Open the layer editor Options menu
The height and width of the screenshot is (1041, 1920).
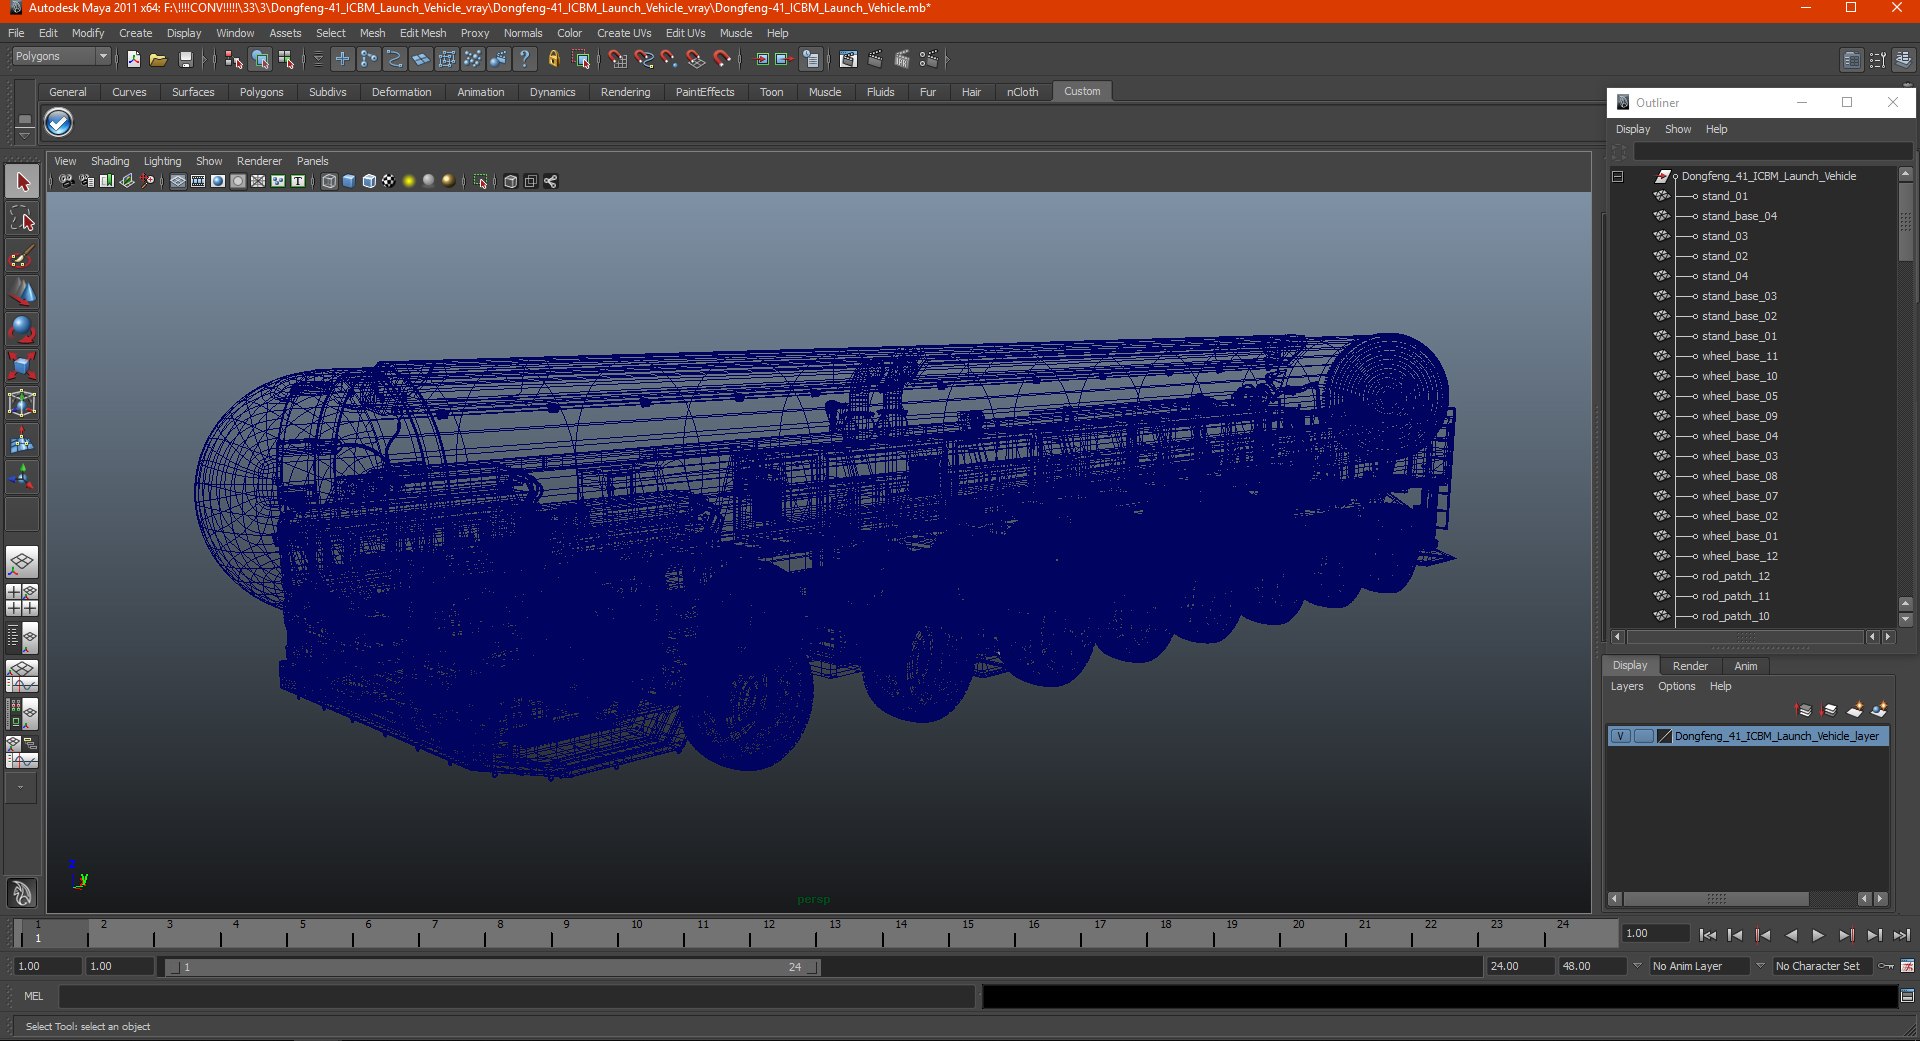(1676, 686)
